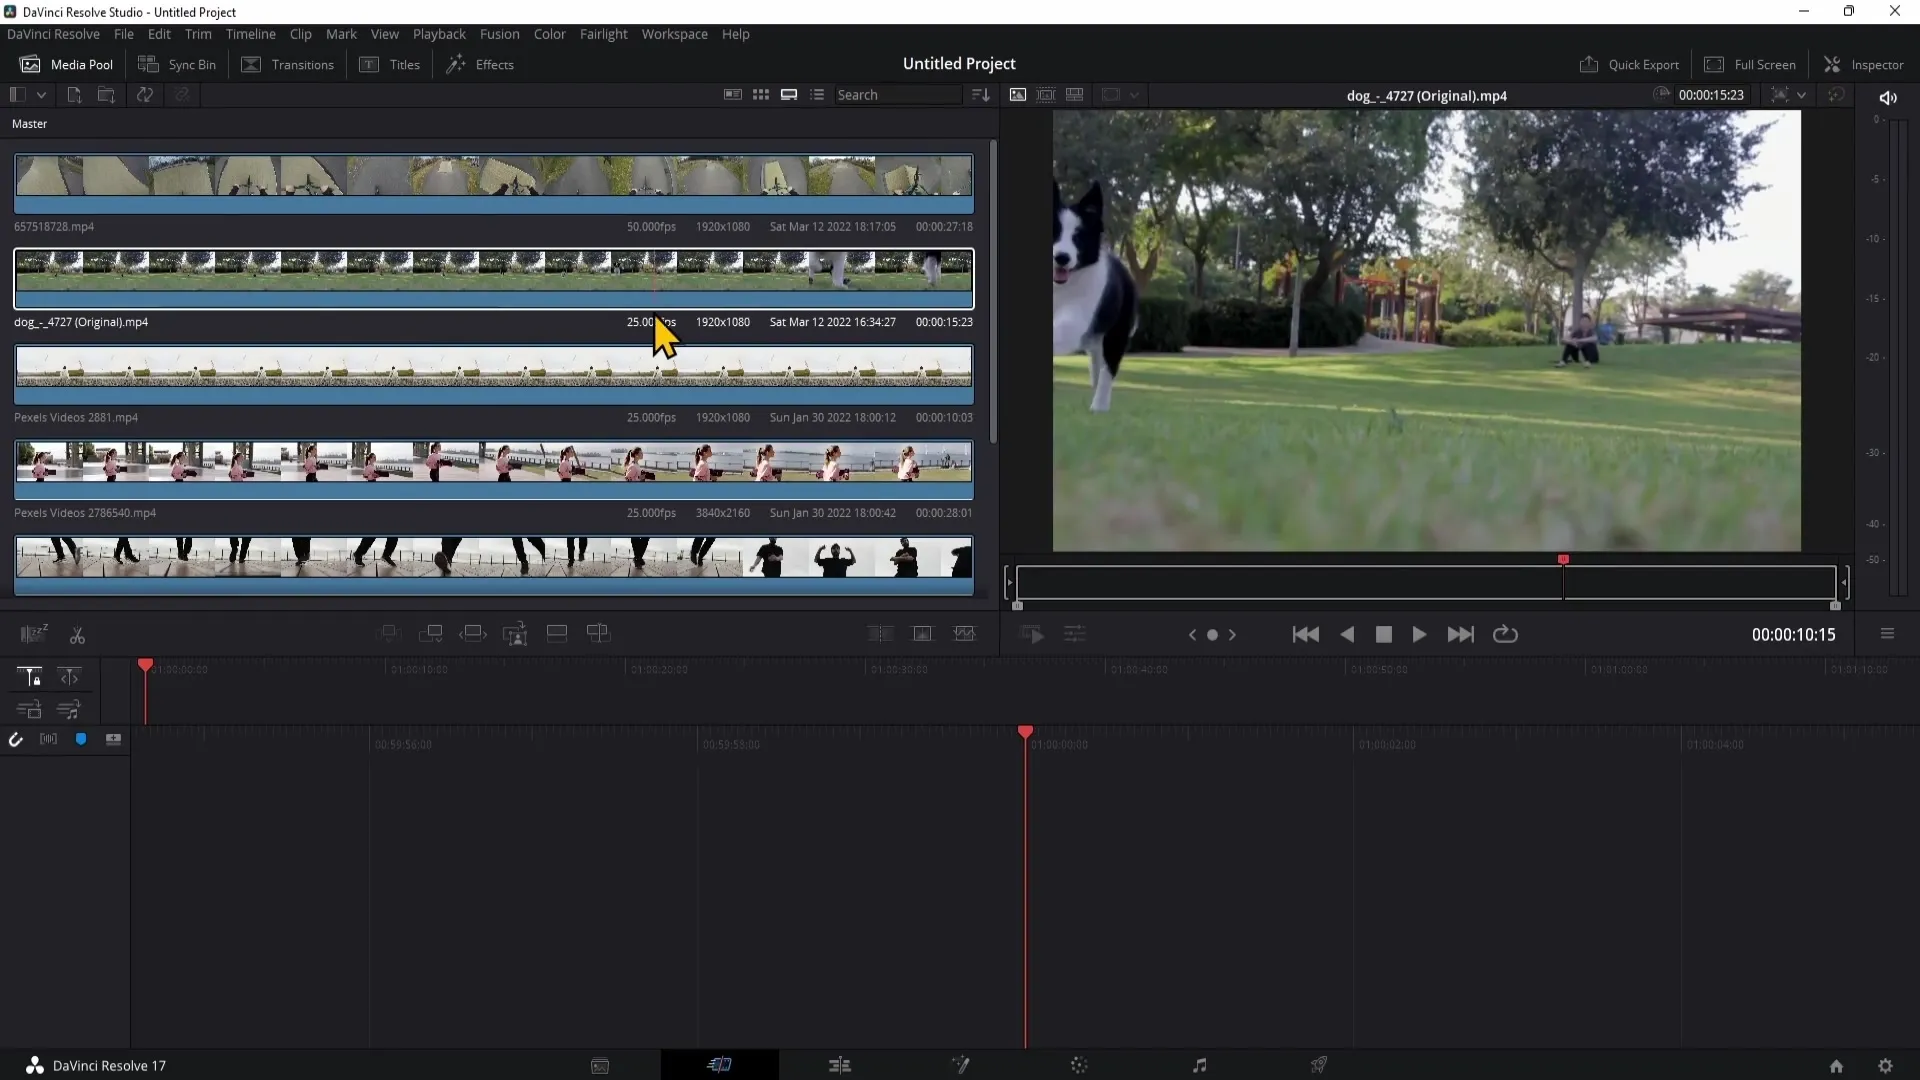Open the Playback menu item
The width and height of the screenshot is (1920, 1080).
point(439,33)
